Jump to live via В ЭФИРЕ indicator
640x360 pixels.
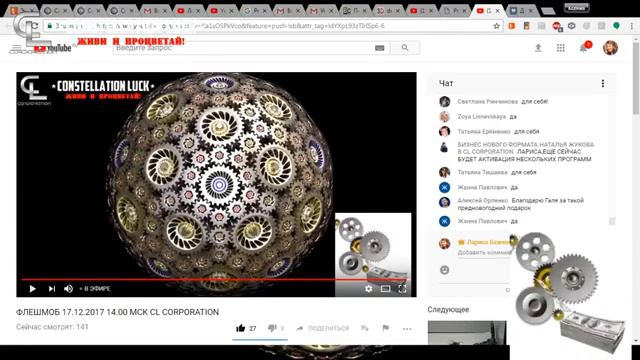click(x=95, y=289)
